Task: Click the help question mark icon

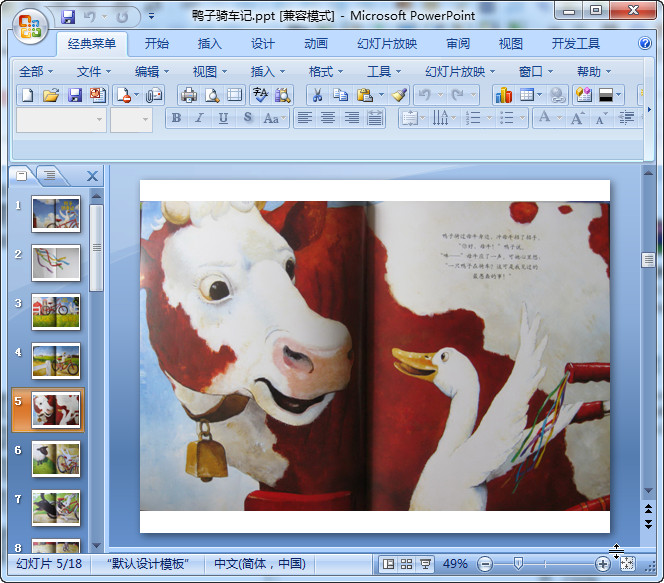Action: tap(645, 43)
